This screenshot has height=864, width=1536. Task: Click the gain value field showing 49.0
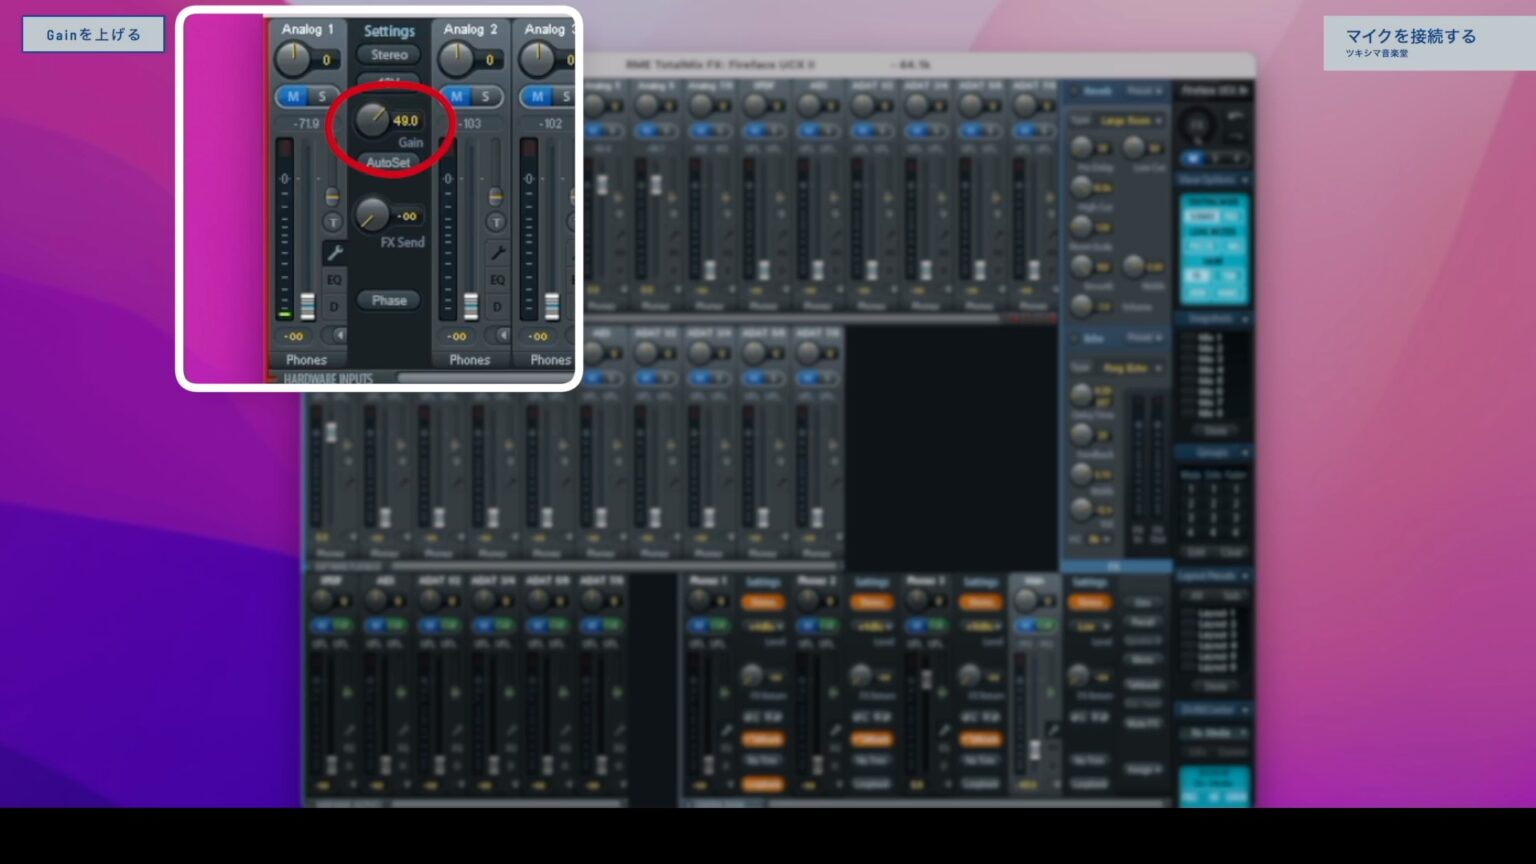click(407, 121)
